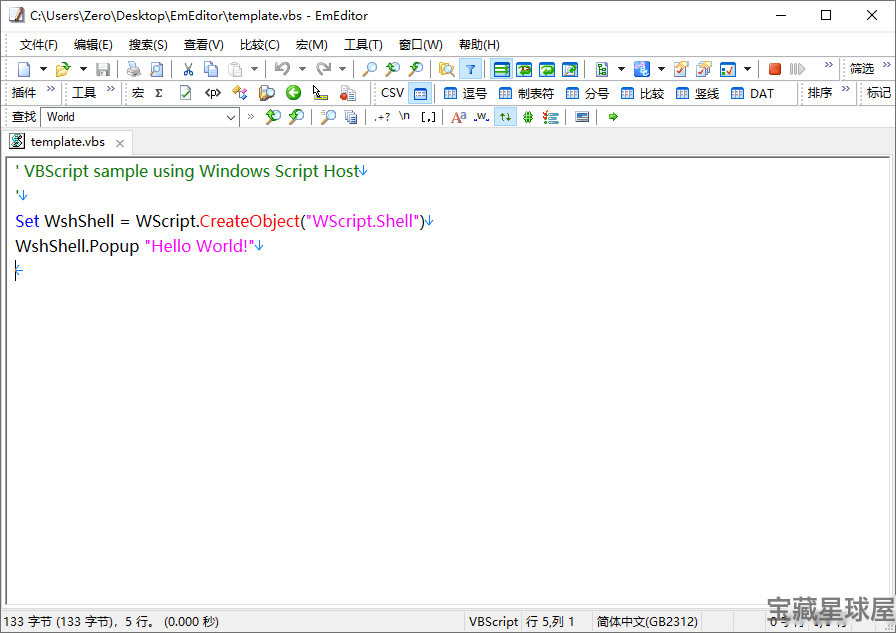
Task: Toggle whole-word match (.w.) option
Action: [x=482, y=117]
